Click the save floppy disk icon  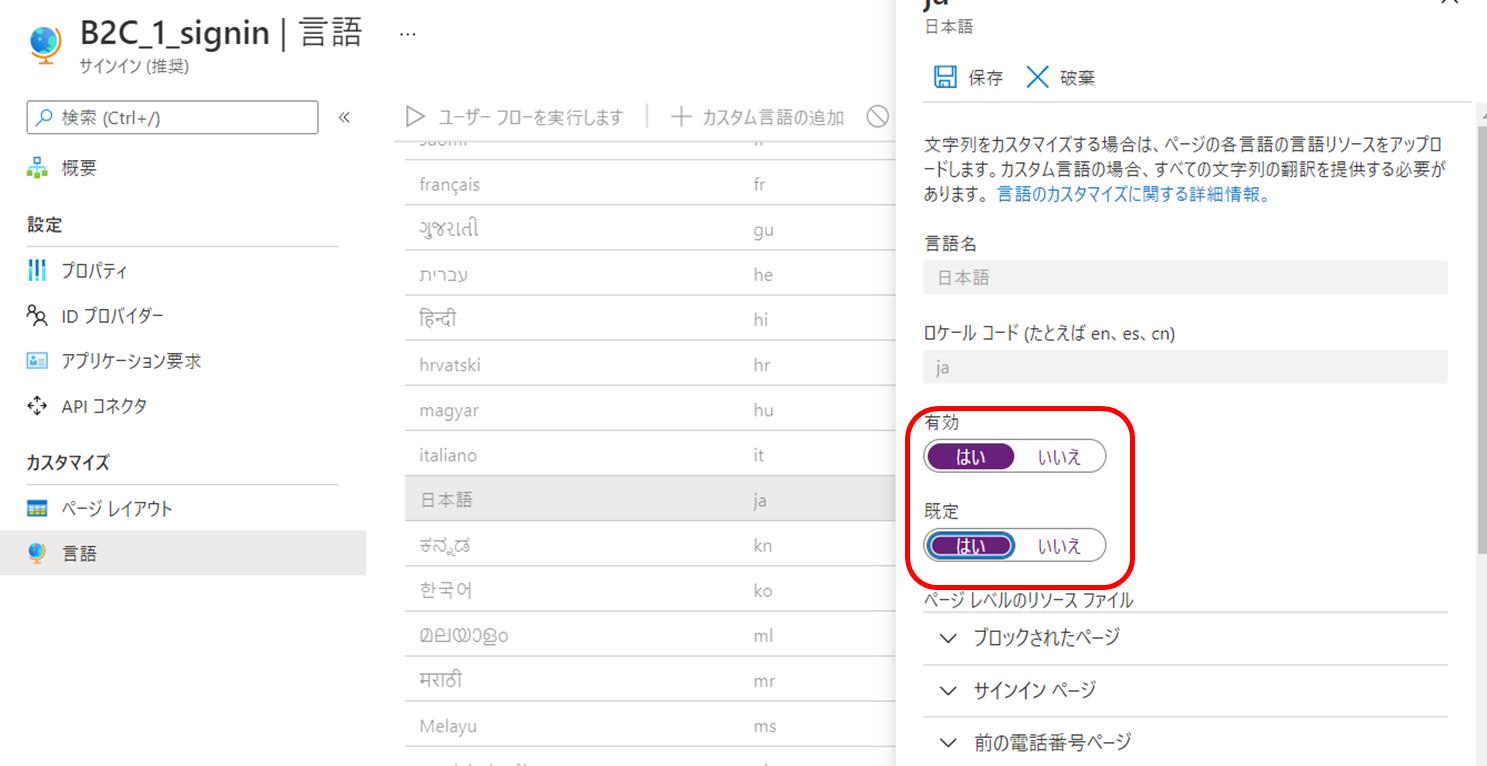(x=944, y=77)
